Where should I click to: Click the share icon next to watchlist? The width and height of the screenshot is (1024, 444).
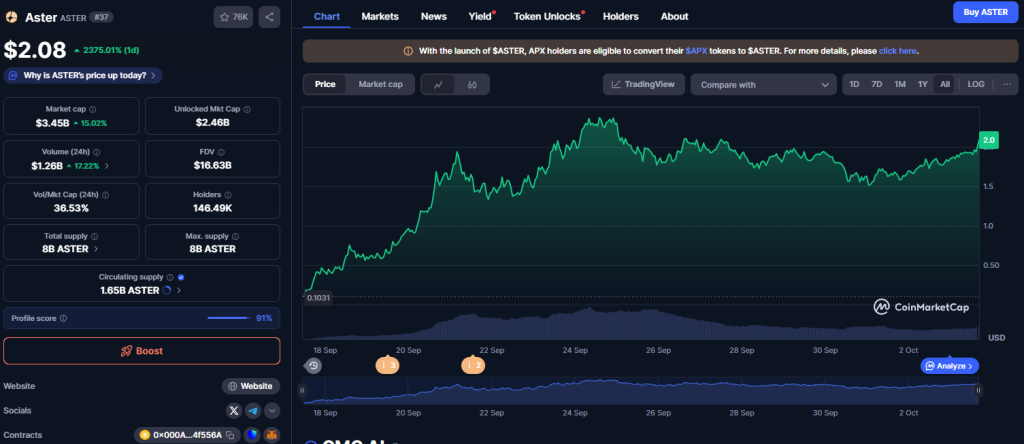270,17
